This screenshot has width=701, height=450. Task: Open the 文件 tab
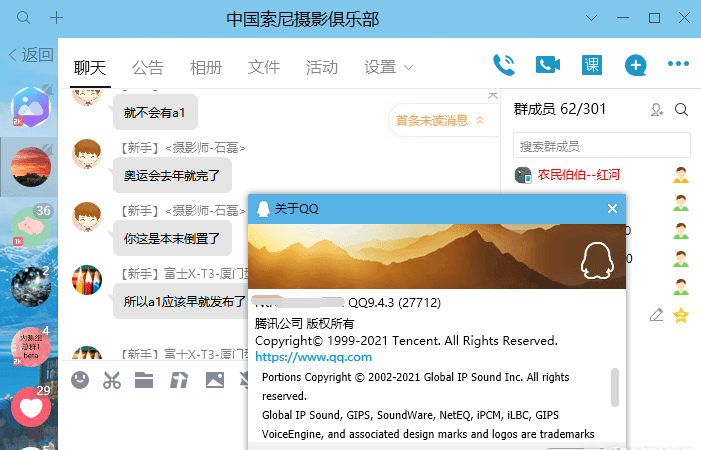click(264, 68)
